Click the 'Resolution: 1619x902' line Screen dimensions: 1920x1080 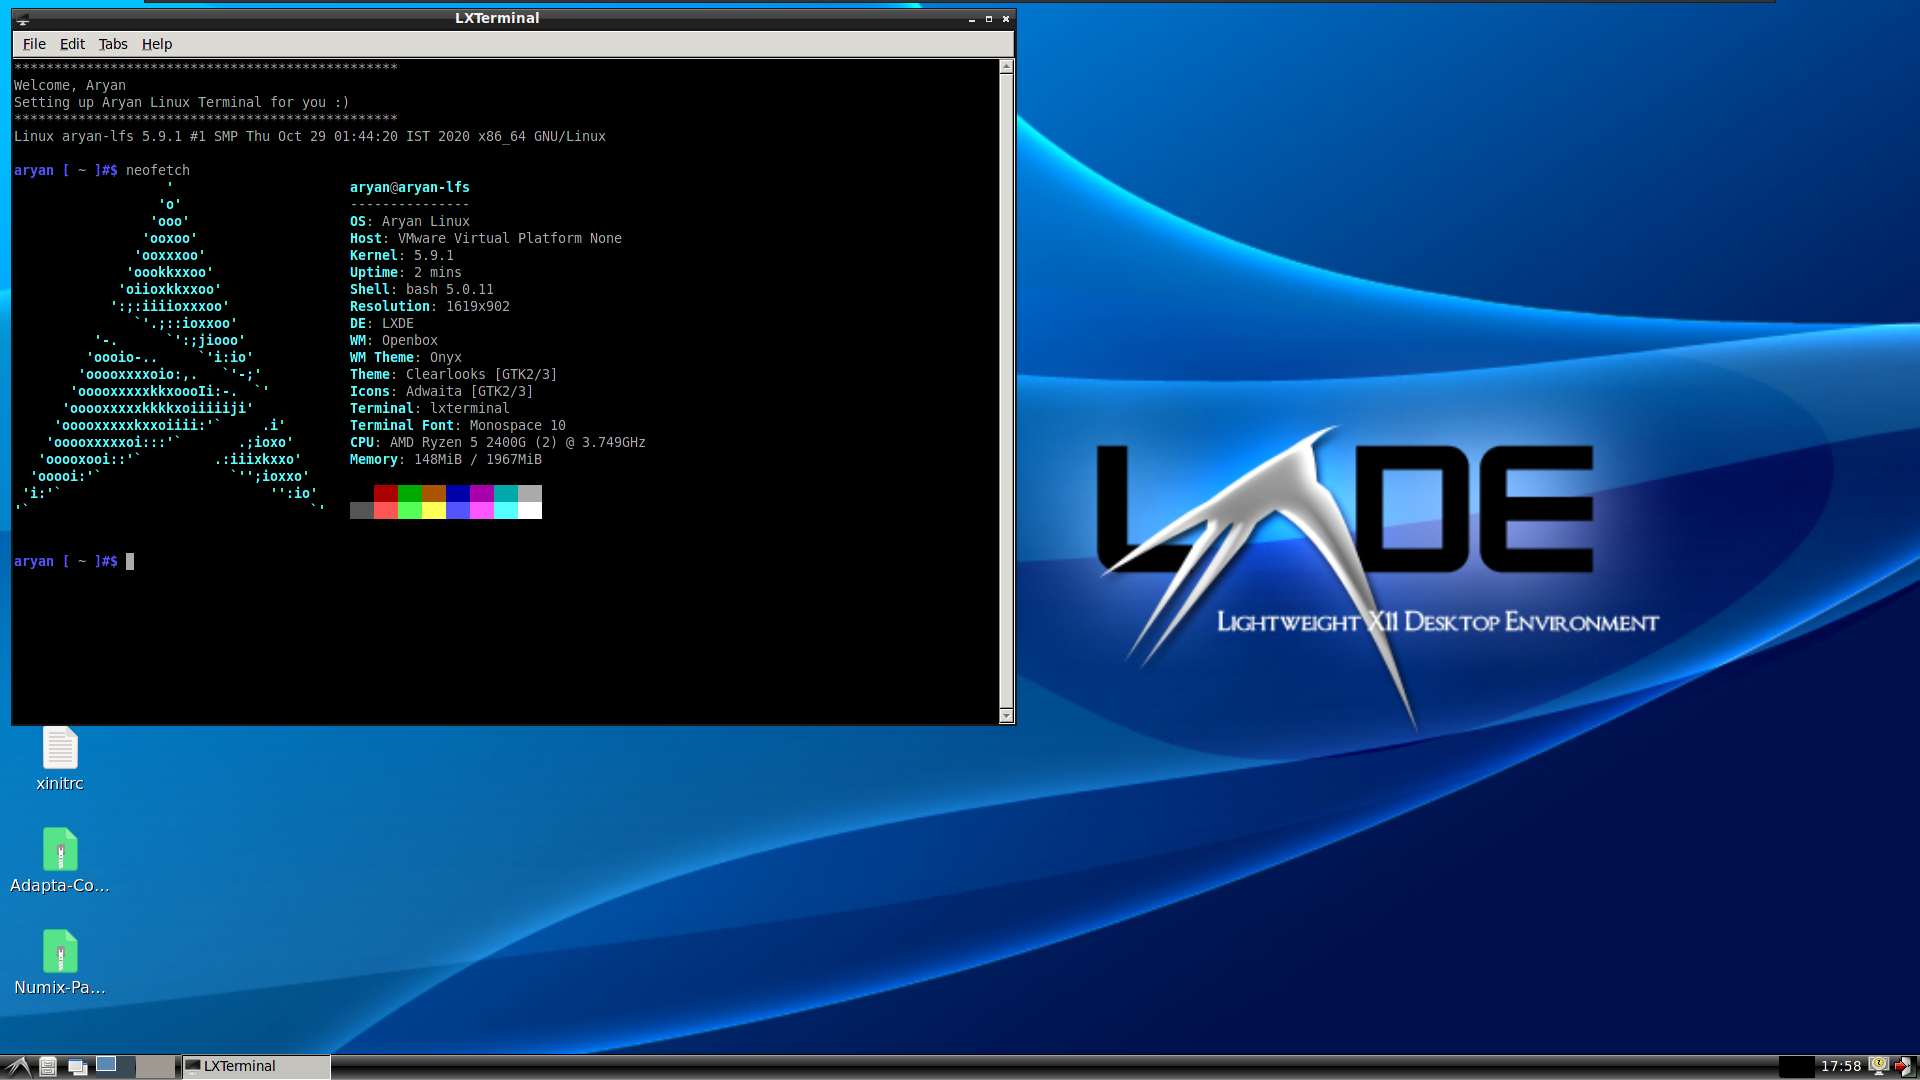[430, 306]
